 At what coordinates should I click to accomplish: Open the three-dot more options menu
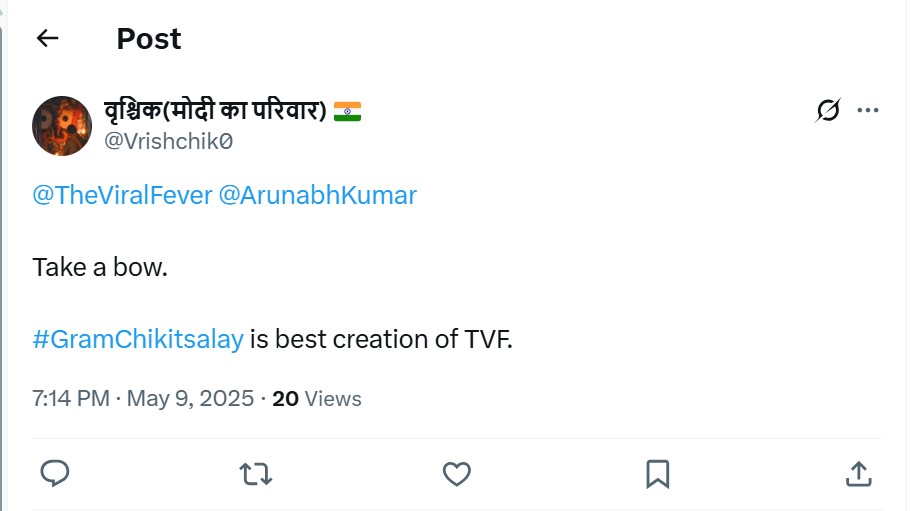[867, 110]
